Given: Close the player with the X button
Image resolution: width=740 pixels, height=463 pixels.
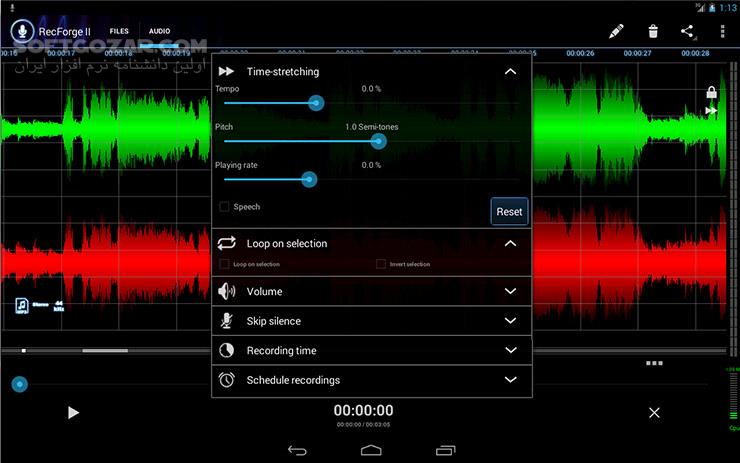Looking at the screenshot, I should pos(654,413).
